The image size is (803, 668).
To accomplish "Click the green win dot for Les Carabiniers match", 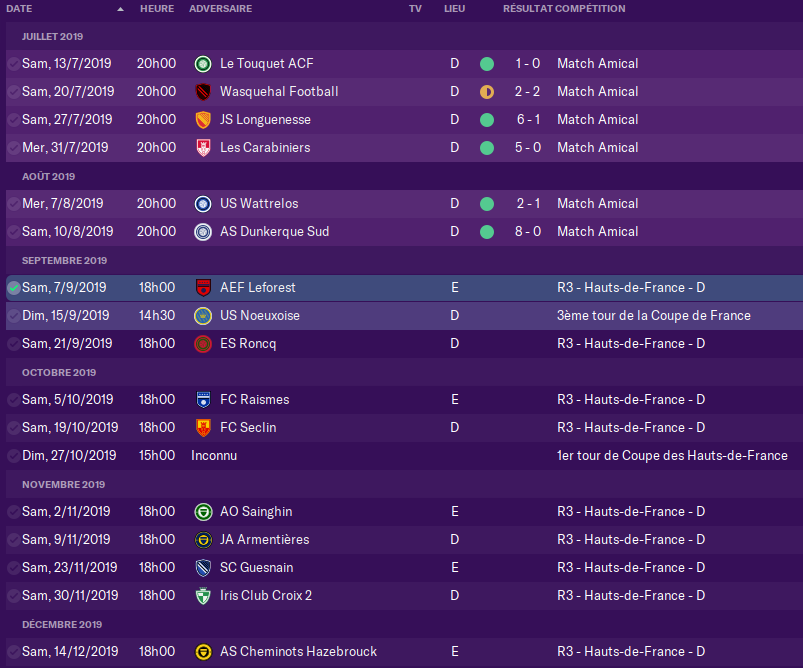I will [x=487, y=148].
